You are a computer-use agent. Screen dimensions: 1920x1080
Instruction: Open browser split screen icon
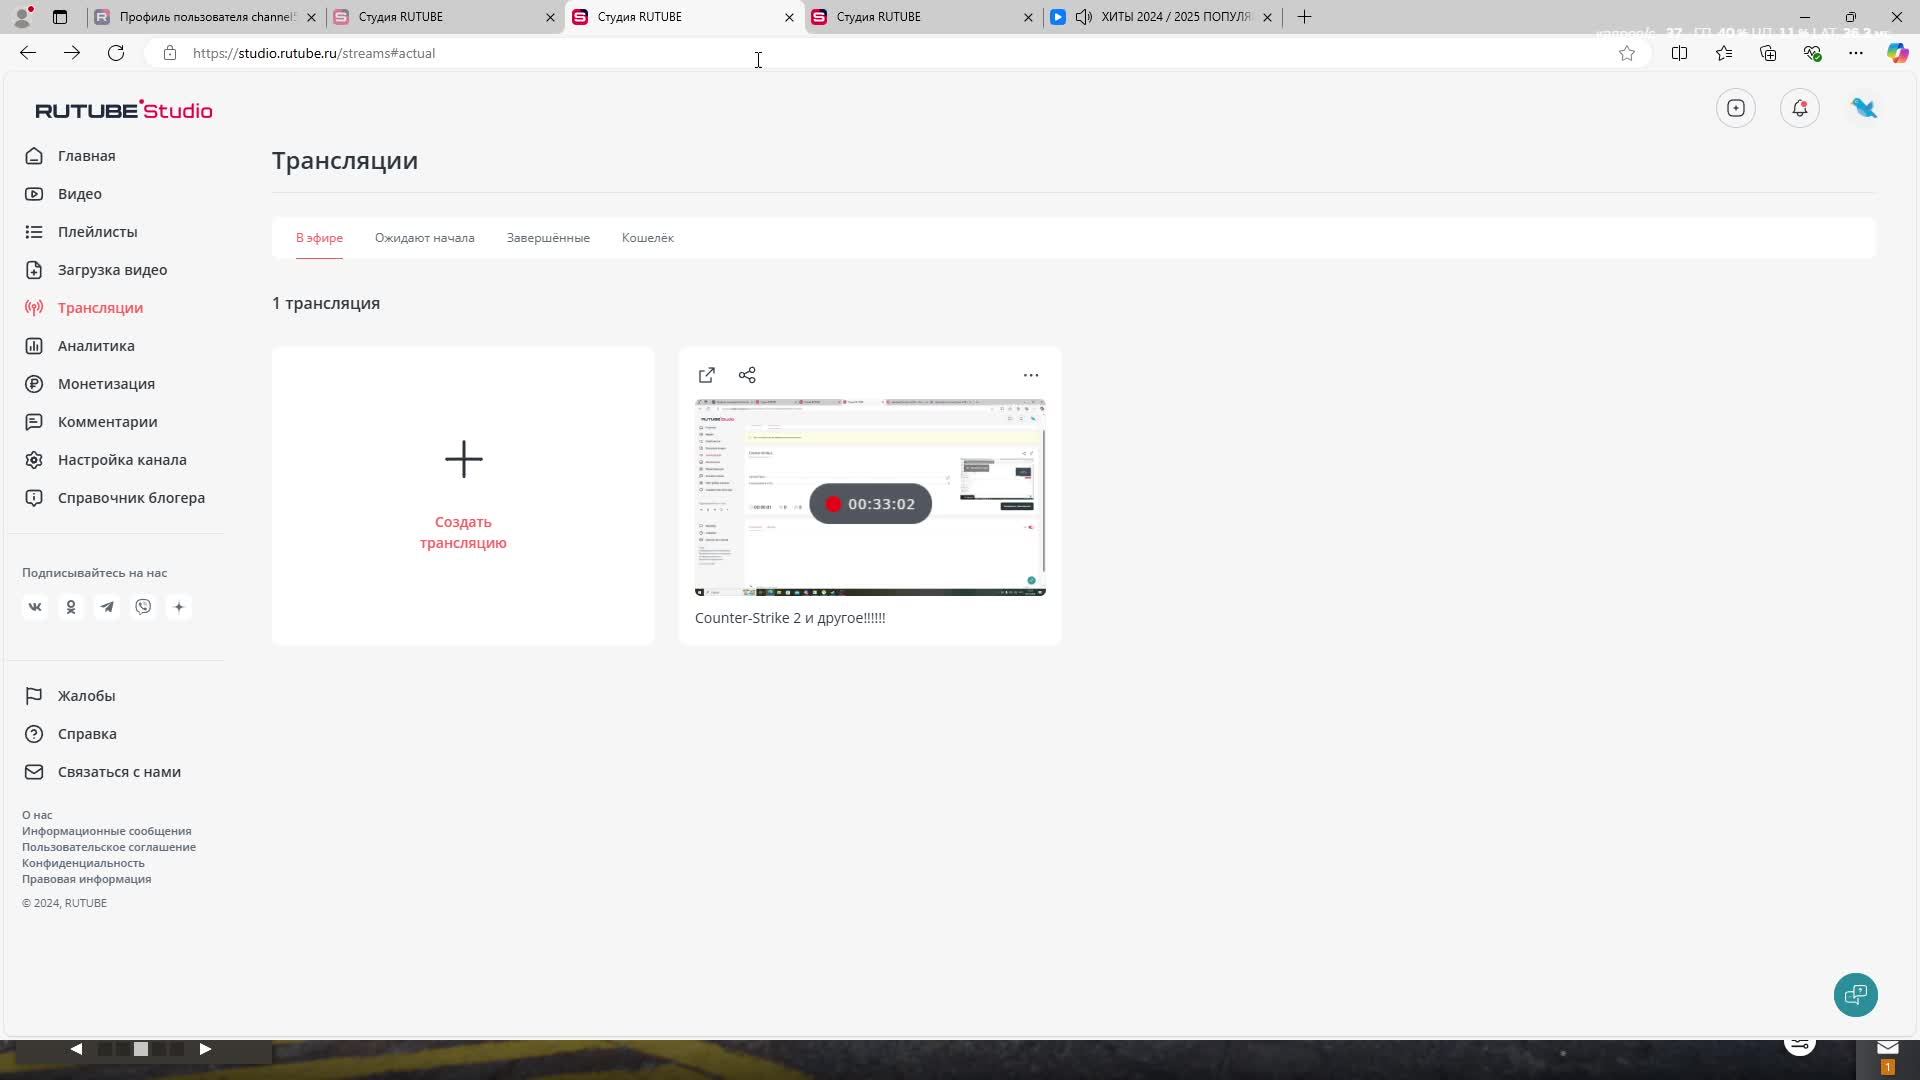click(1679, 53)
